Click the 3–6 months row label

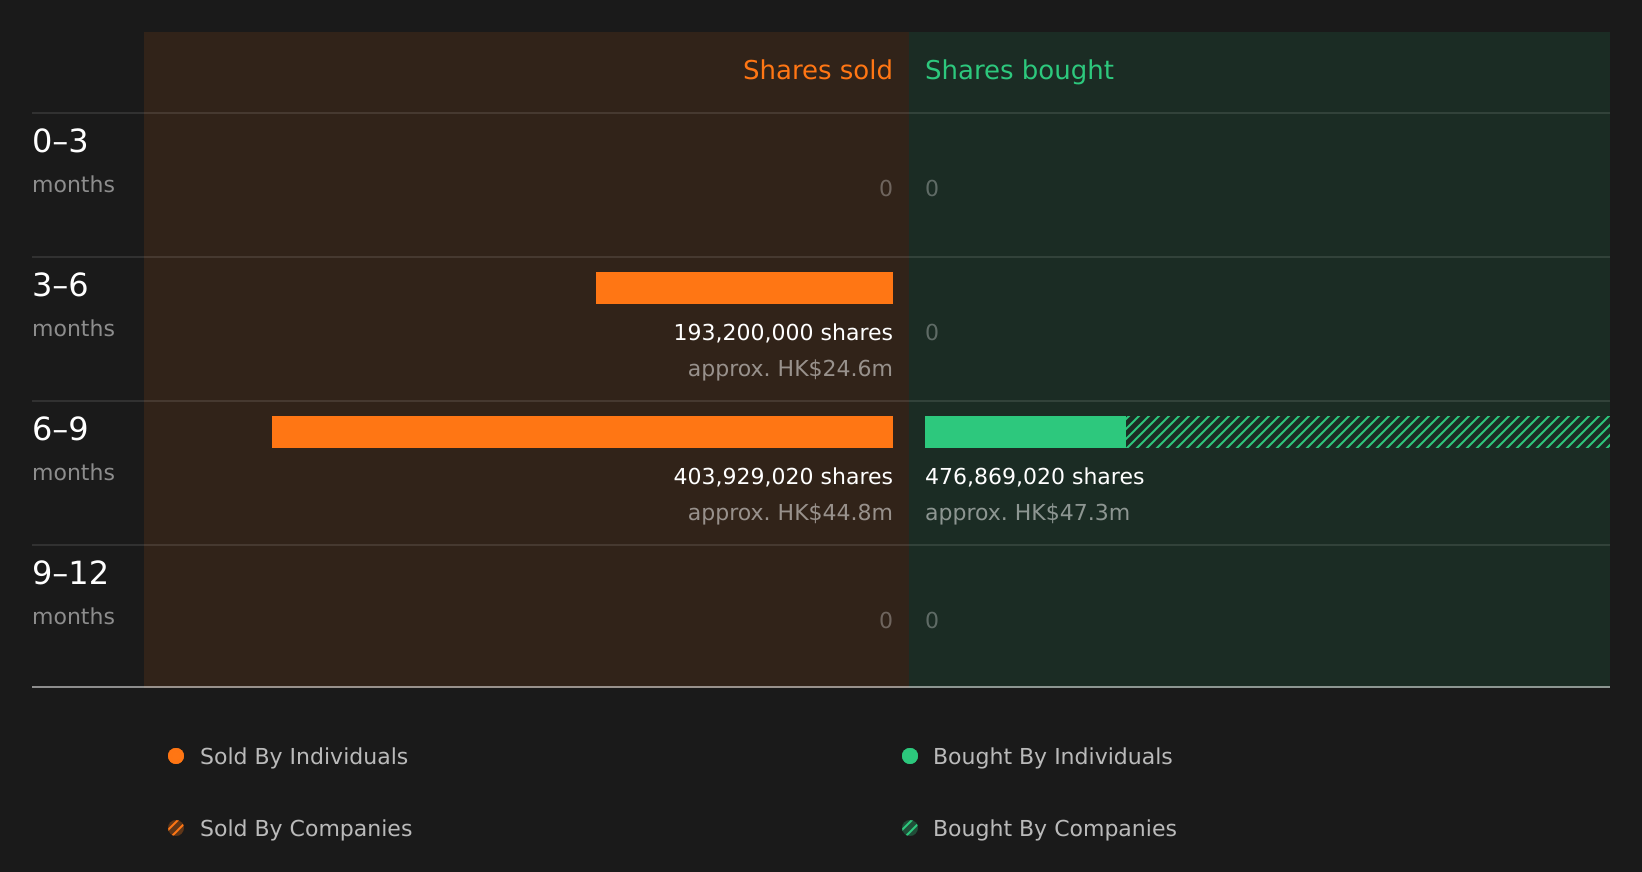[73, 304]
